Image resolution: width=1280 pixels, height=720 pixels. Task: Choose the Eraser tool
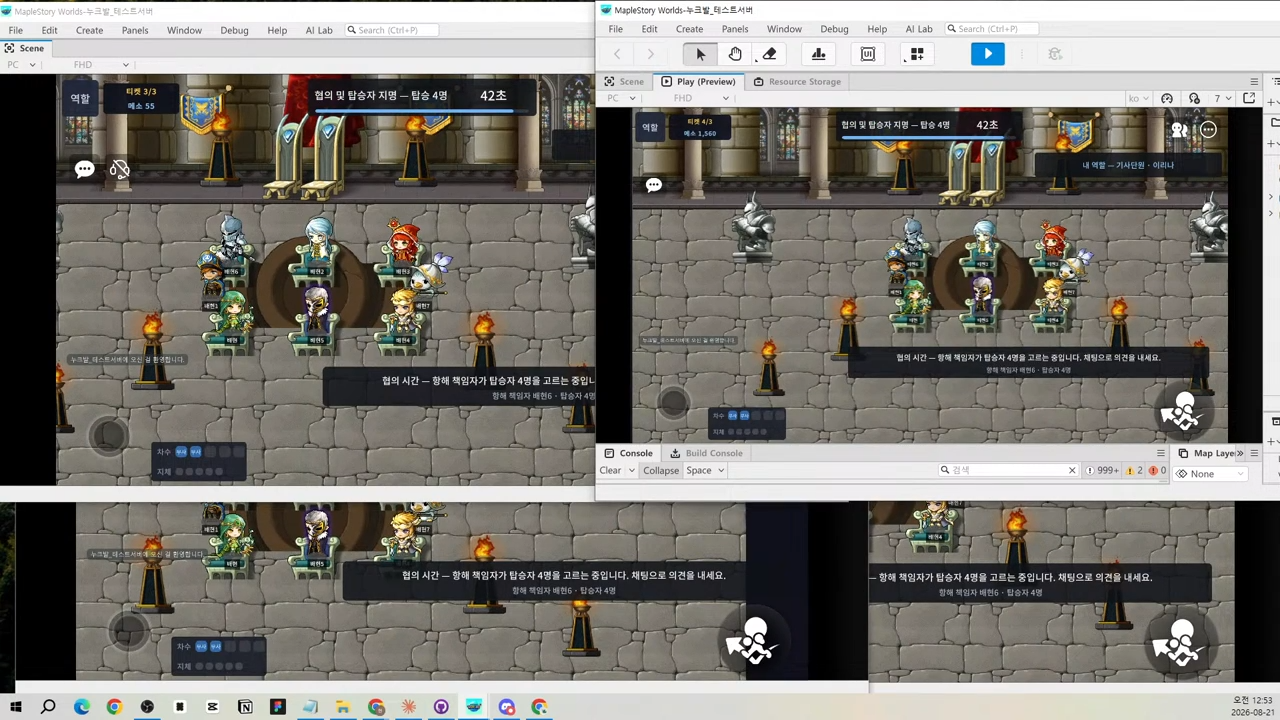[x=769, y=54]
